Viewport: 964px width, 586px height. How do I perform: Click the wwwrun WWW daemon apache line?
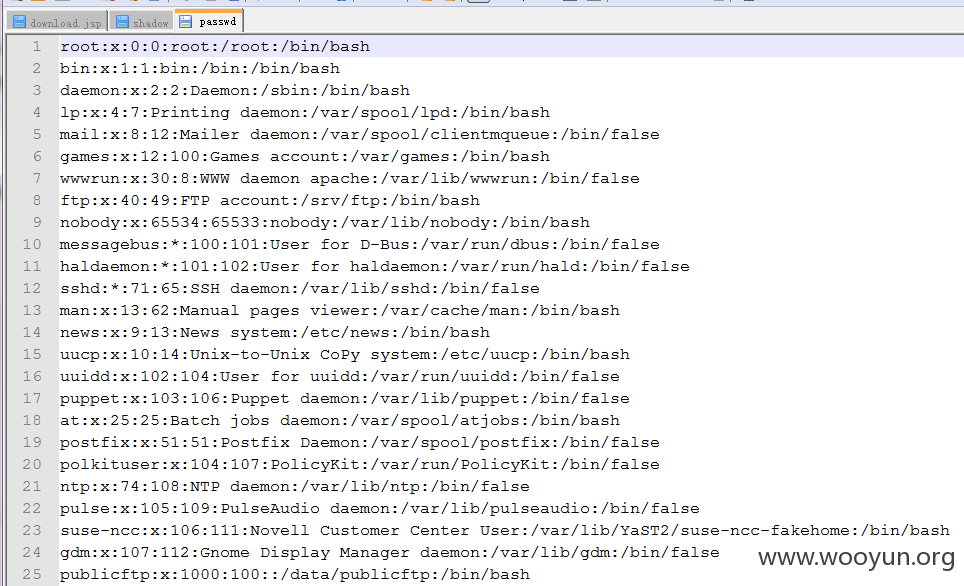(x=350, y=179)
